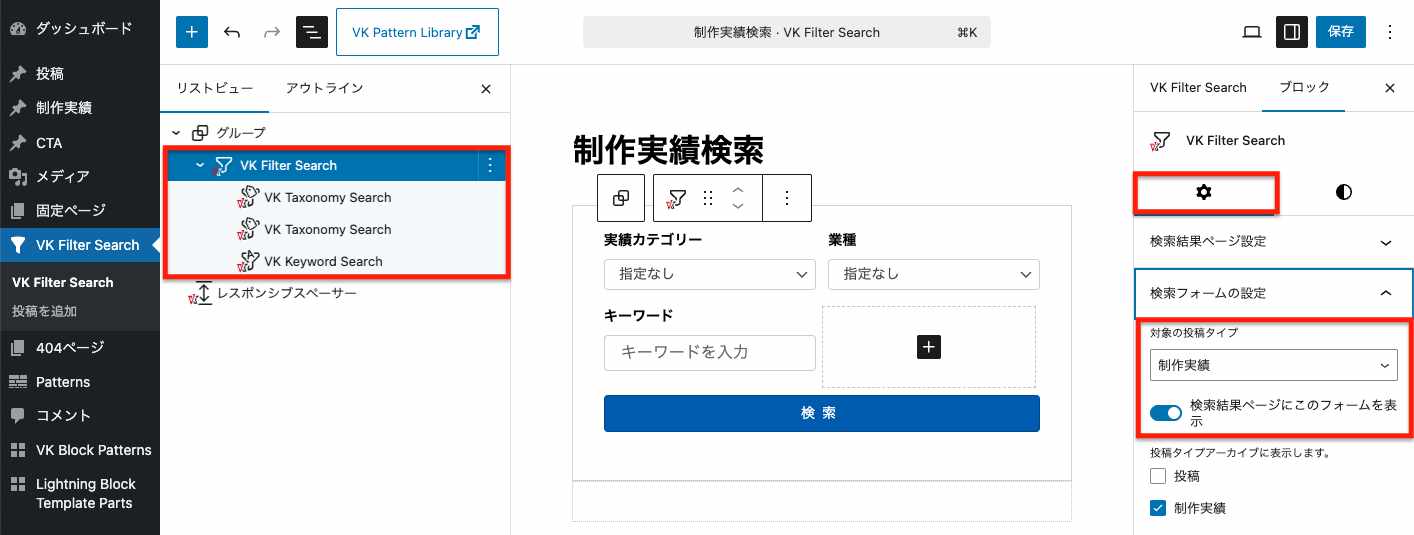Select the gear settings tab icon
1414x535 pixels.
pos(1204,192)
